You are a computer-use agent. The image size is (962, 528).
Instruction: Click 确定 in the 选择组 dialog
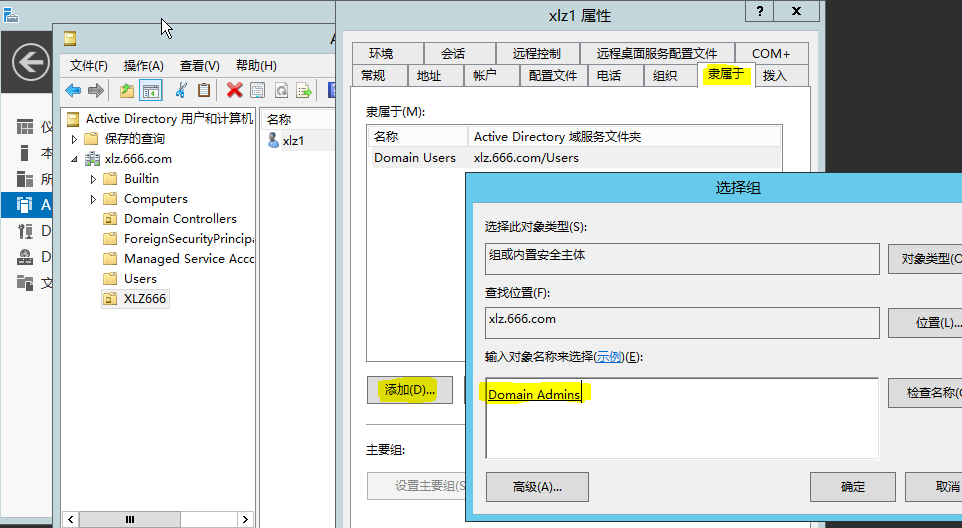tap(853, 487)
